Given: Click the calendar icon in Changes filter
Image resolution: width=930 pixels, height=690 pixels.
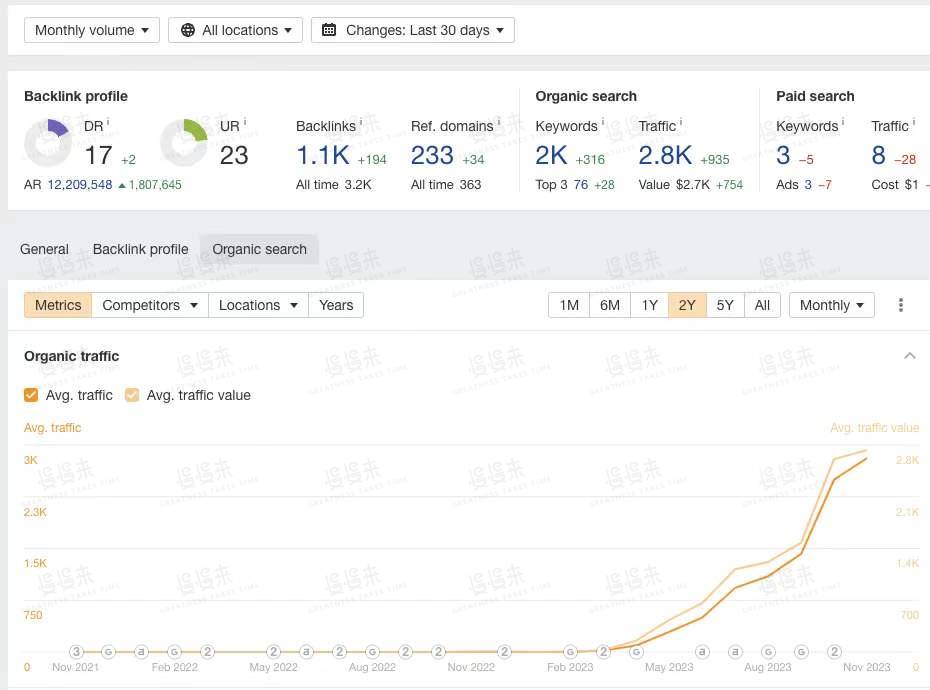Looking at the screenshot, I should (330, 30).
